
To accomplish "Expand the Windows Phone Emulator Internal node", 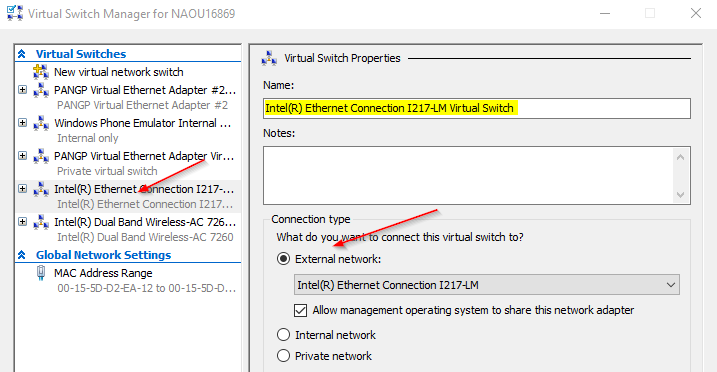I will click(22, 122).
